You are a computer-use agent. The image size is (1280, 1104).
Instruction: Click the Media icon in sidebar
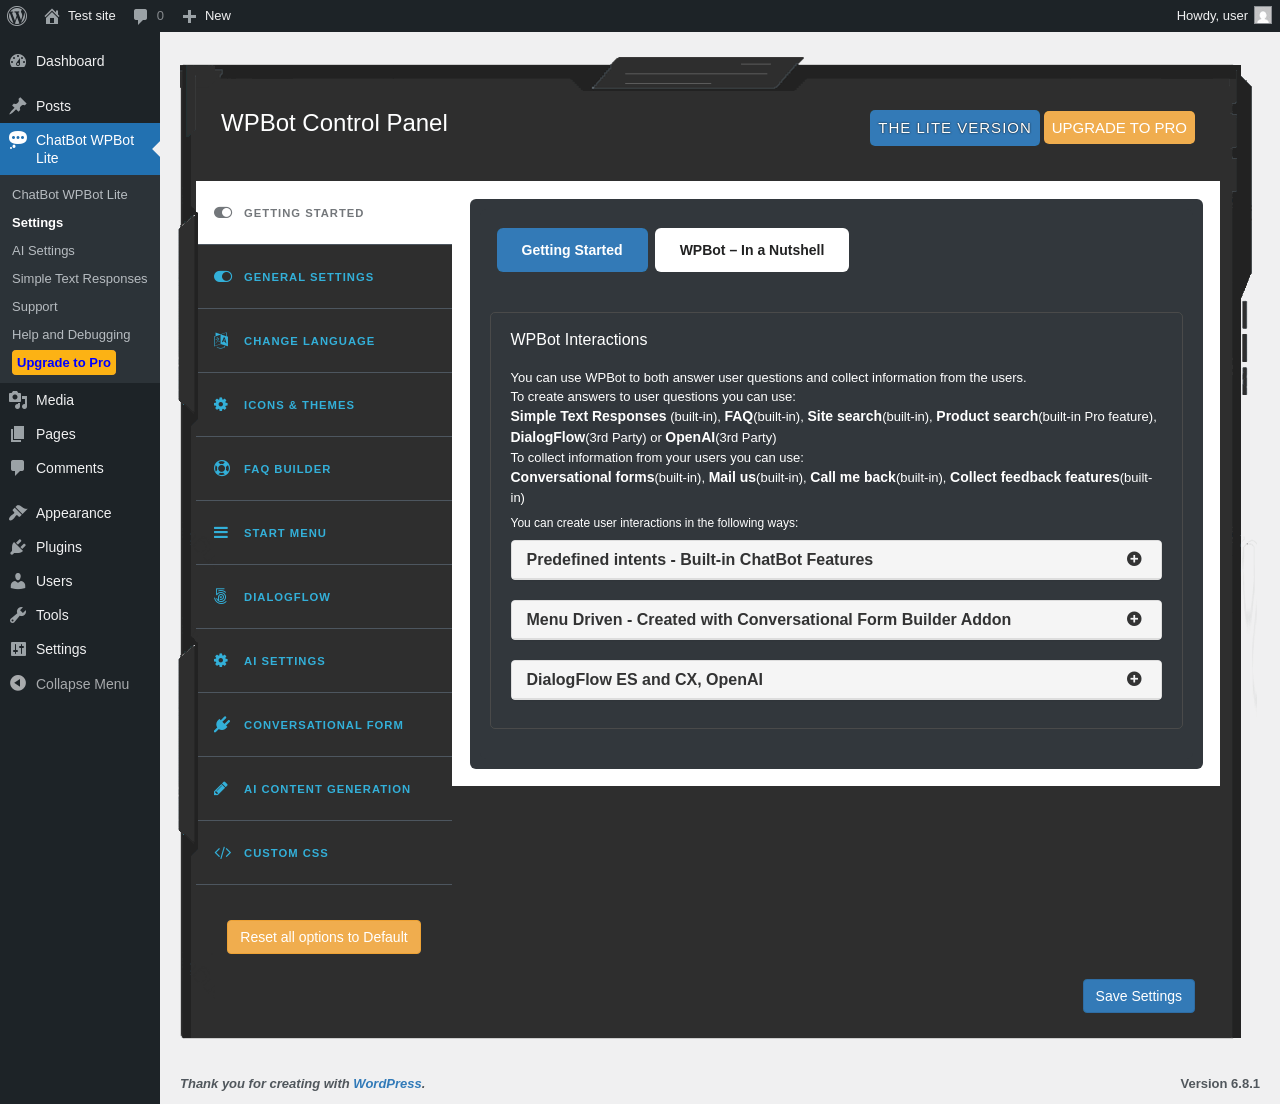click(x=18, y=400)
